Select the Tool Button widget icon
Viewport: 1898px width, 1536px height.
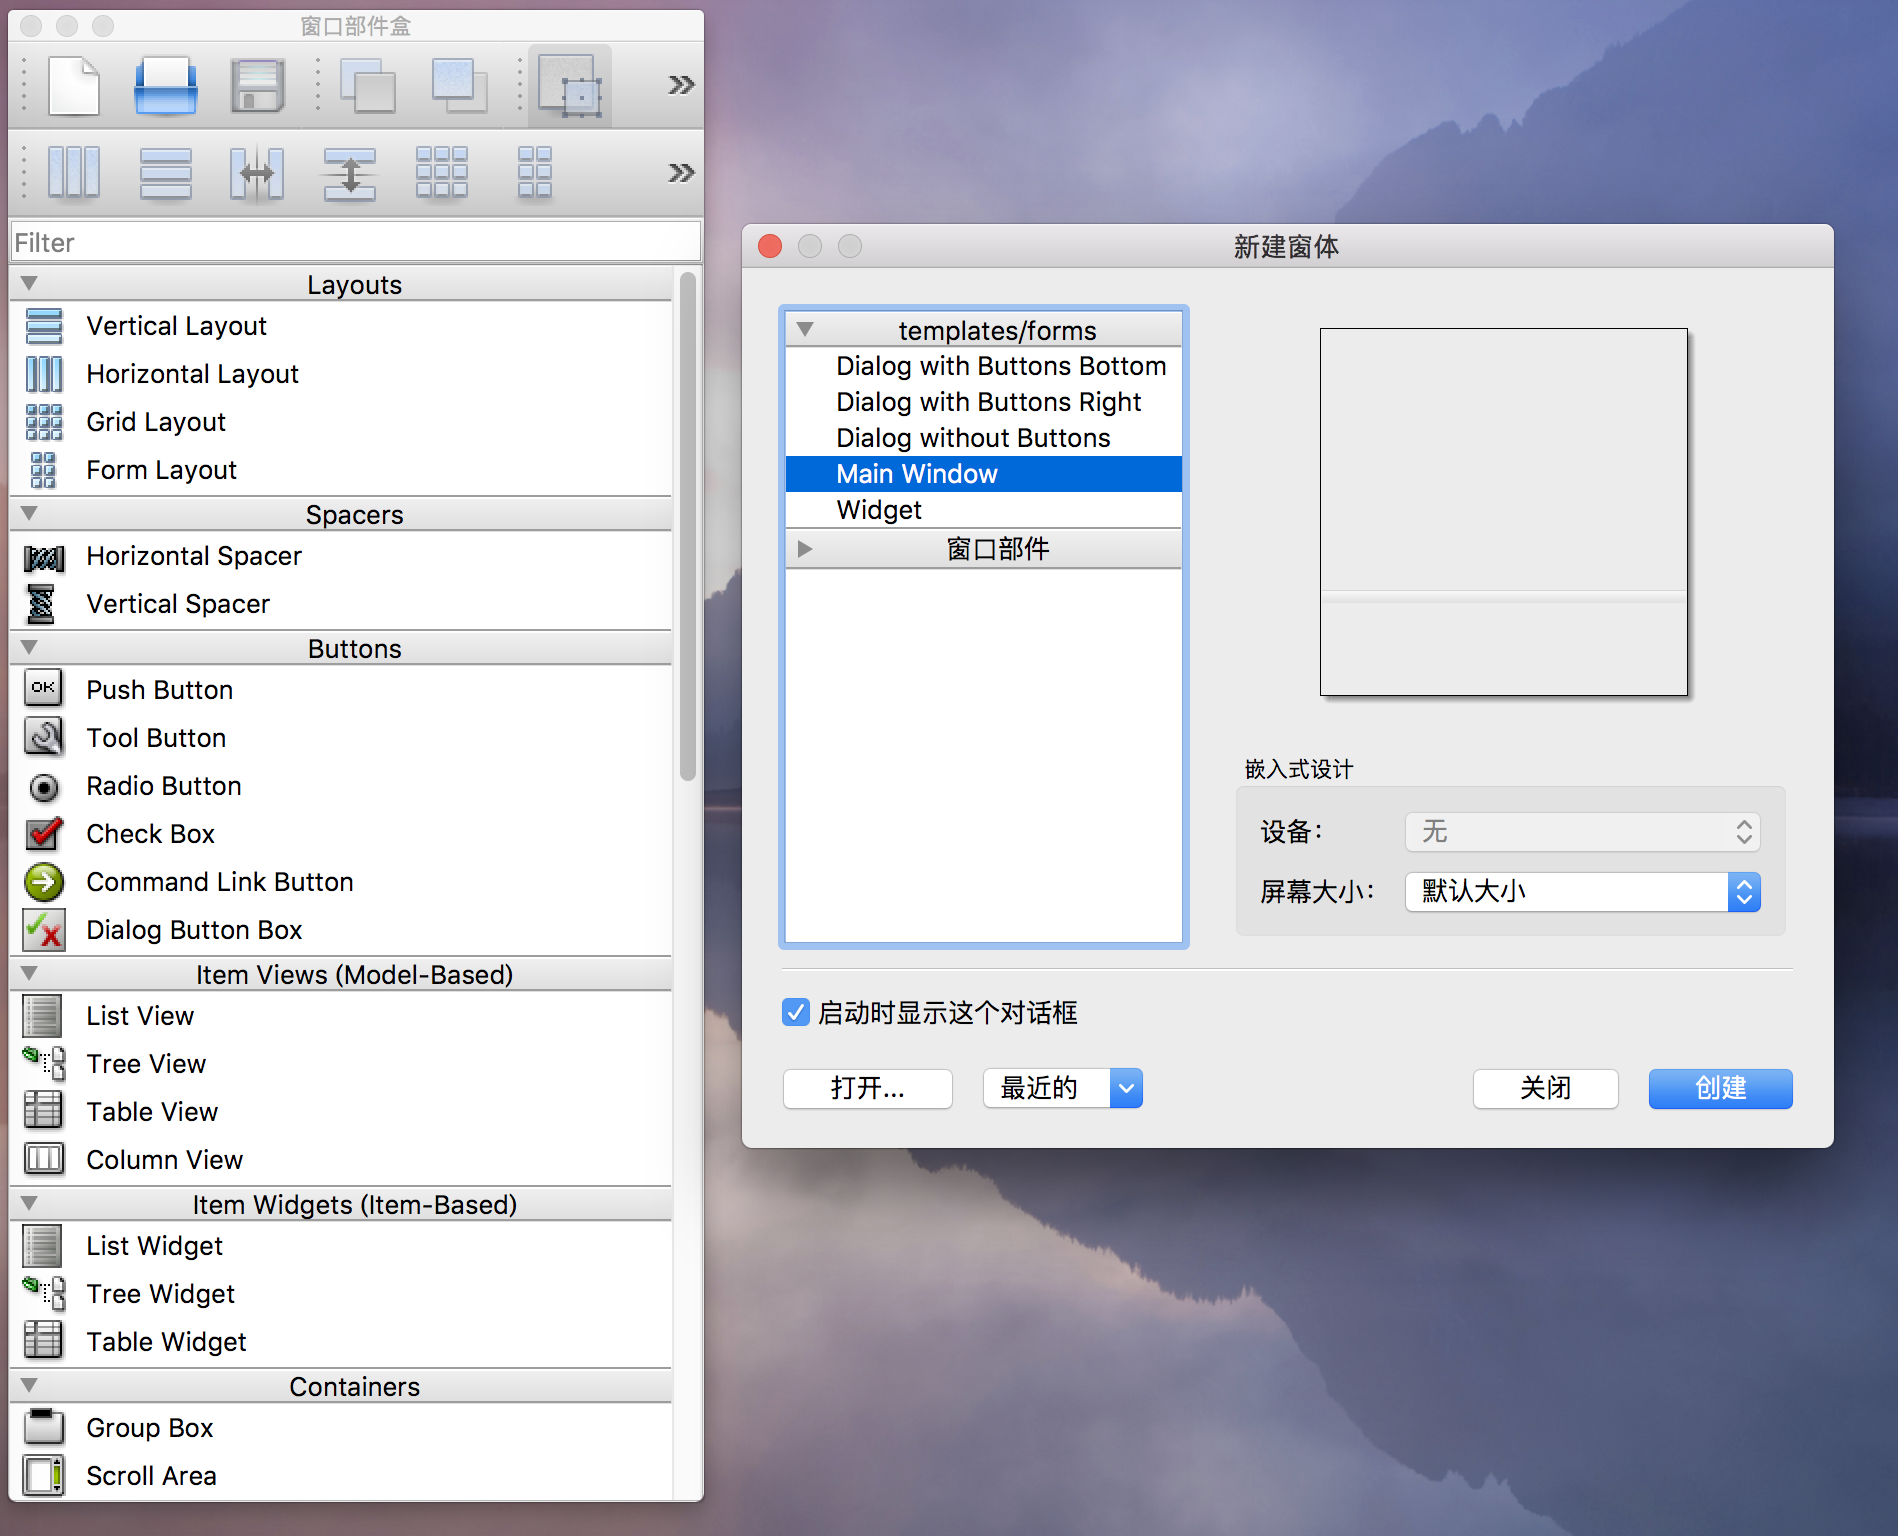point(43,737)
